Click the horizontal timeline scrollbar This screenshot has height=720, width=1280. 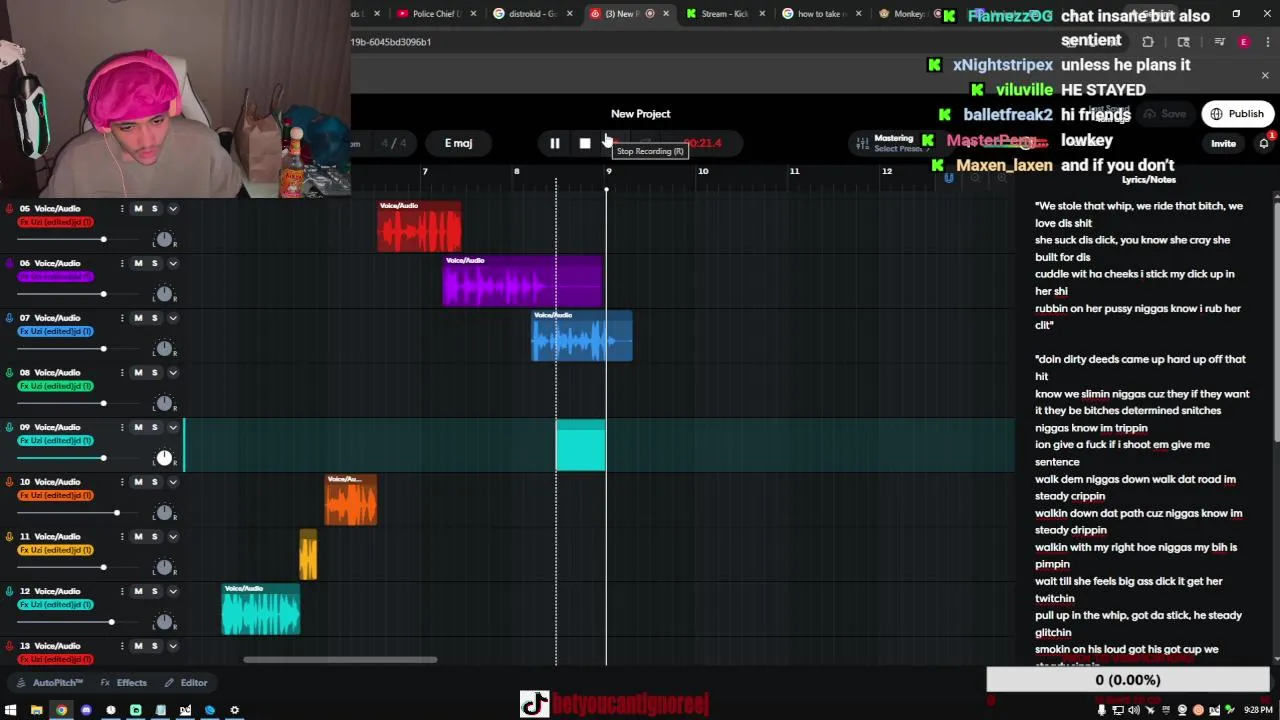pyautogui.click(x=340, y=659)
